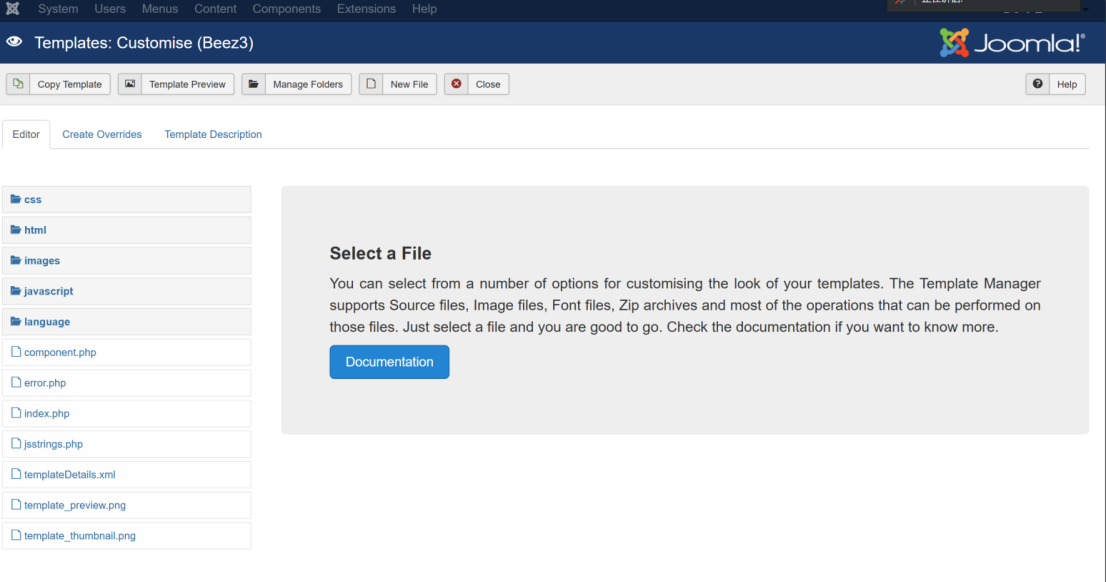Switch to the Template Description tab
Viewport: 1106px width, 582px height.
(213, 134)
